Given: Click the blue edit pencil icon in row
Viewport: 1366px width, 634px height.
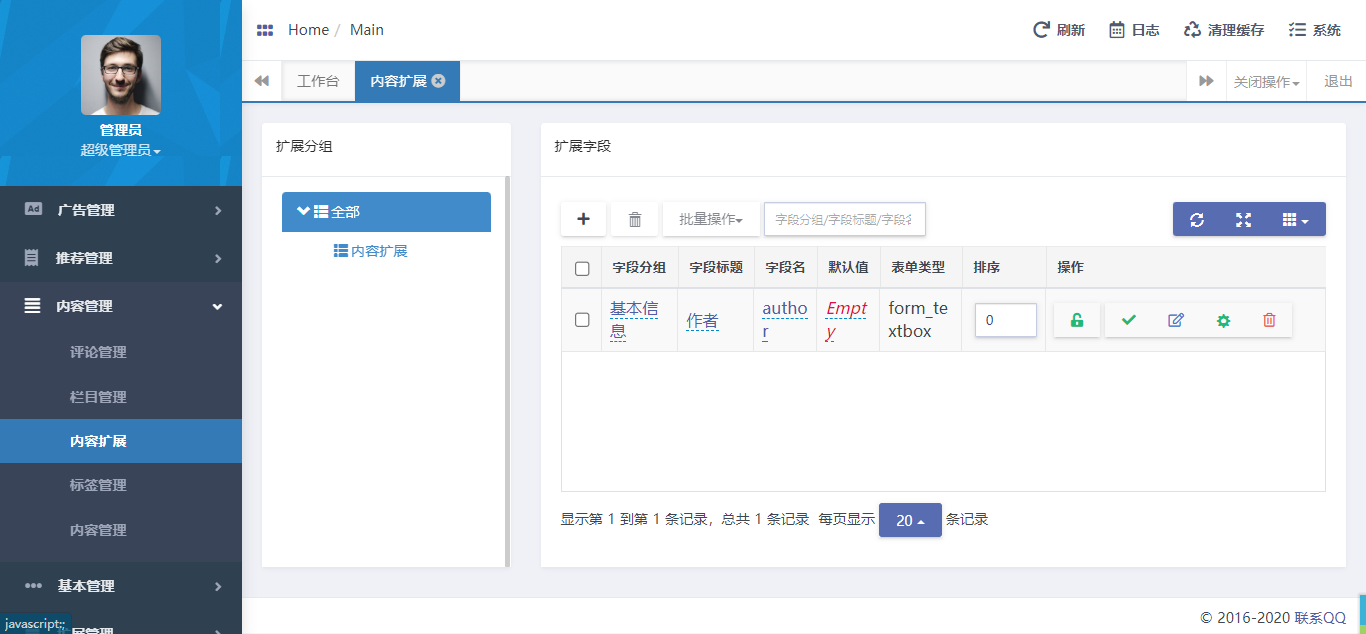Looking at the screenshot, I should coord(1176,320).
